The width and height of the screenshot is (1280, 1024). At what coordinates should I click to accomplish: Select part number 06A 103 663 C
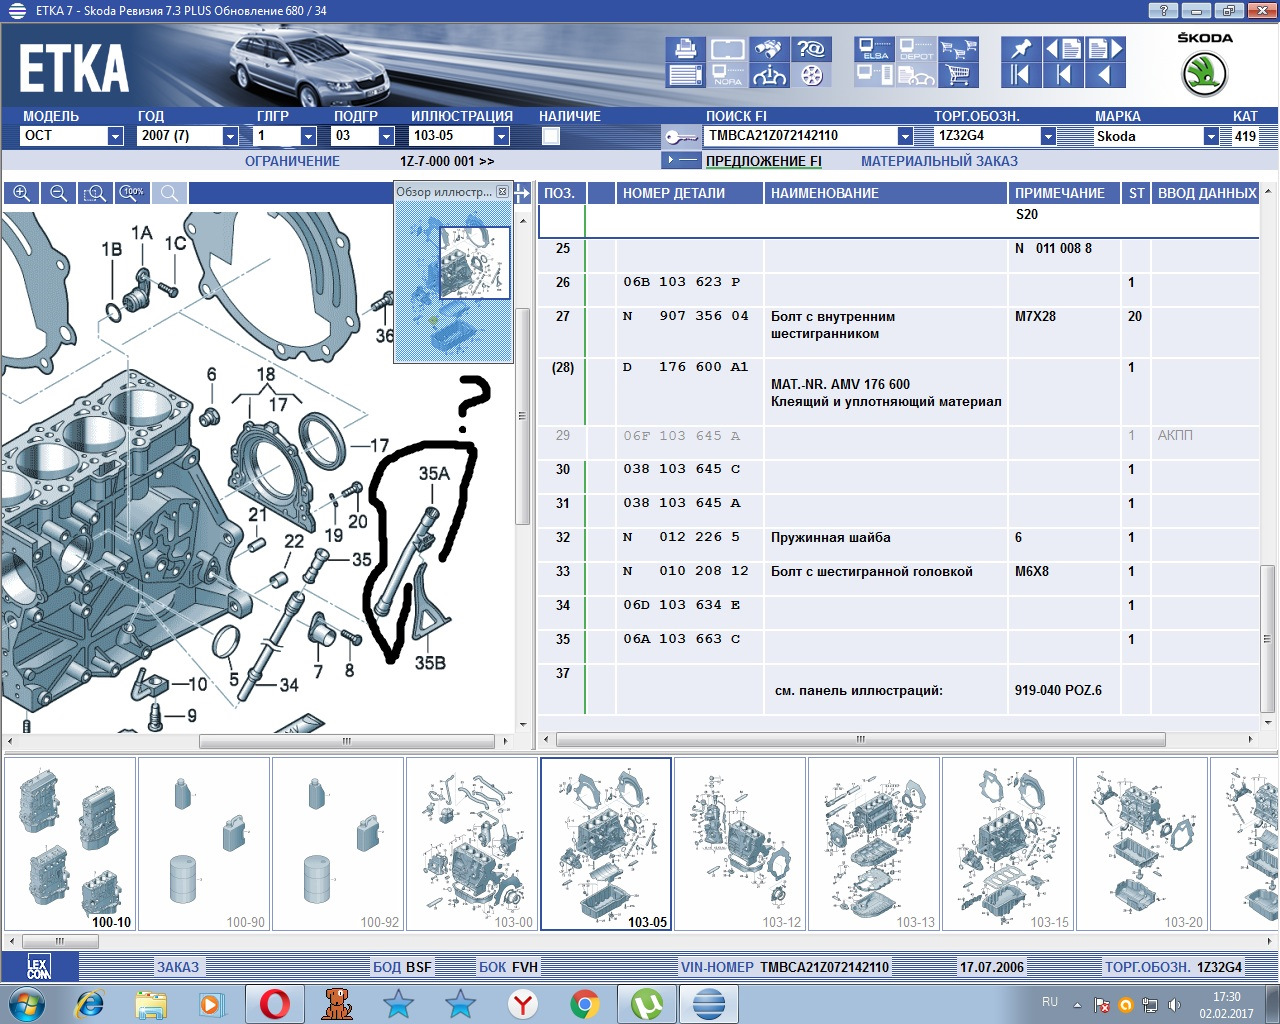682,639
